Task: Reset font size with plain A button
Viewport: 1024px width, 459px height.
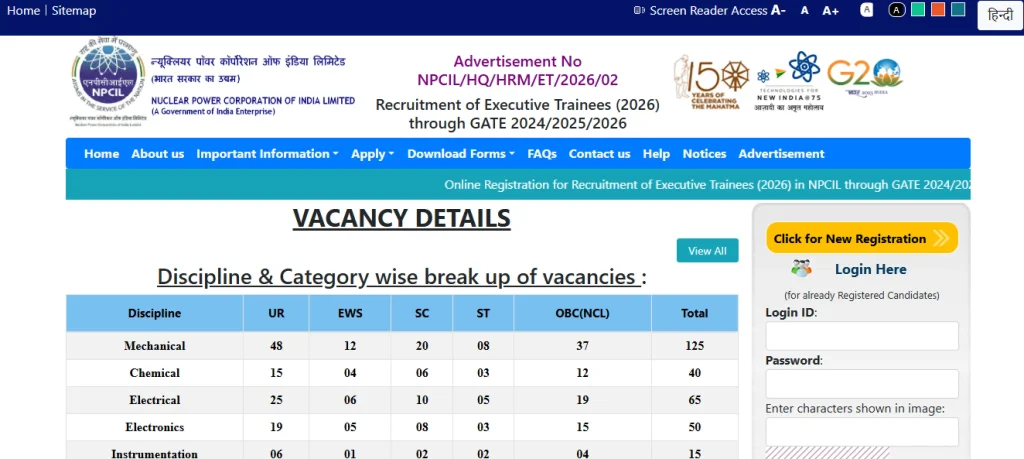Action: [805, 10]
